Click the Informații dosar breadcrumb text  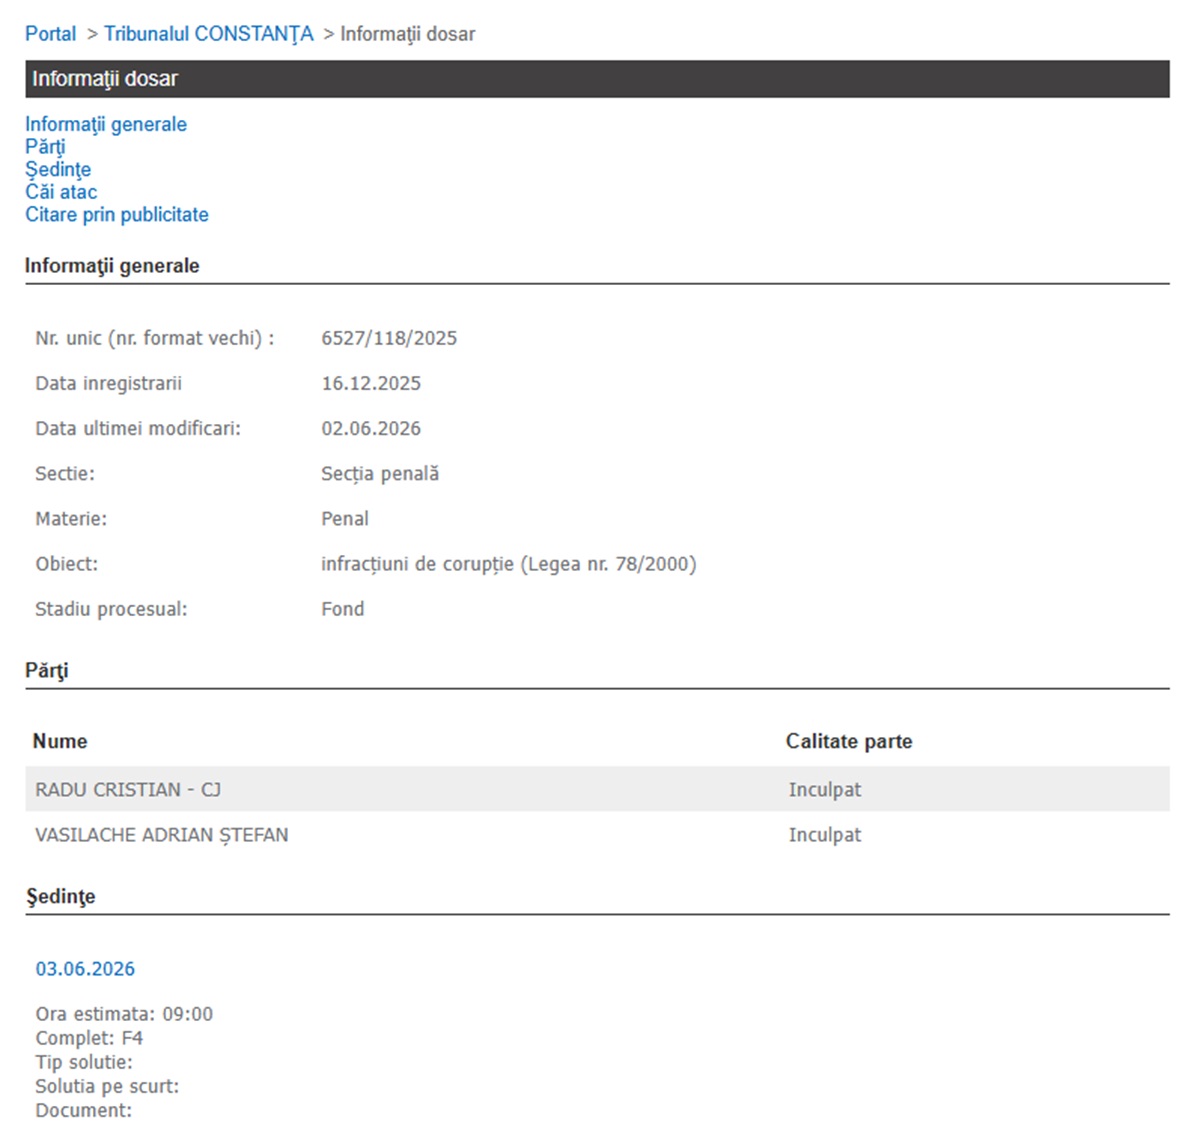(407, 34)
